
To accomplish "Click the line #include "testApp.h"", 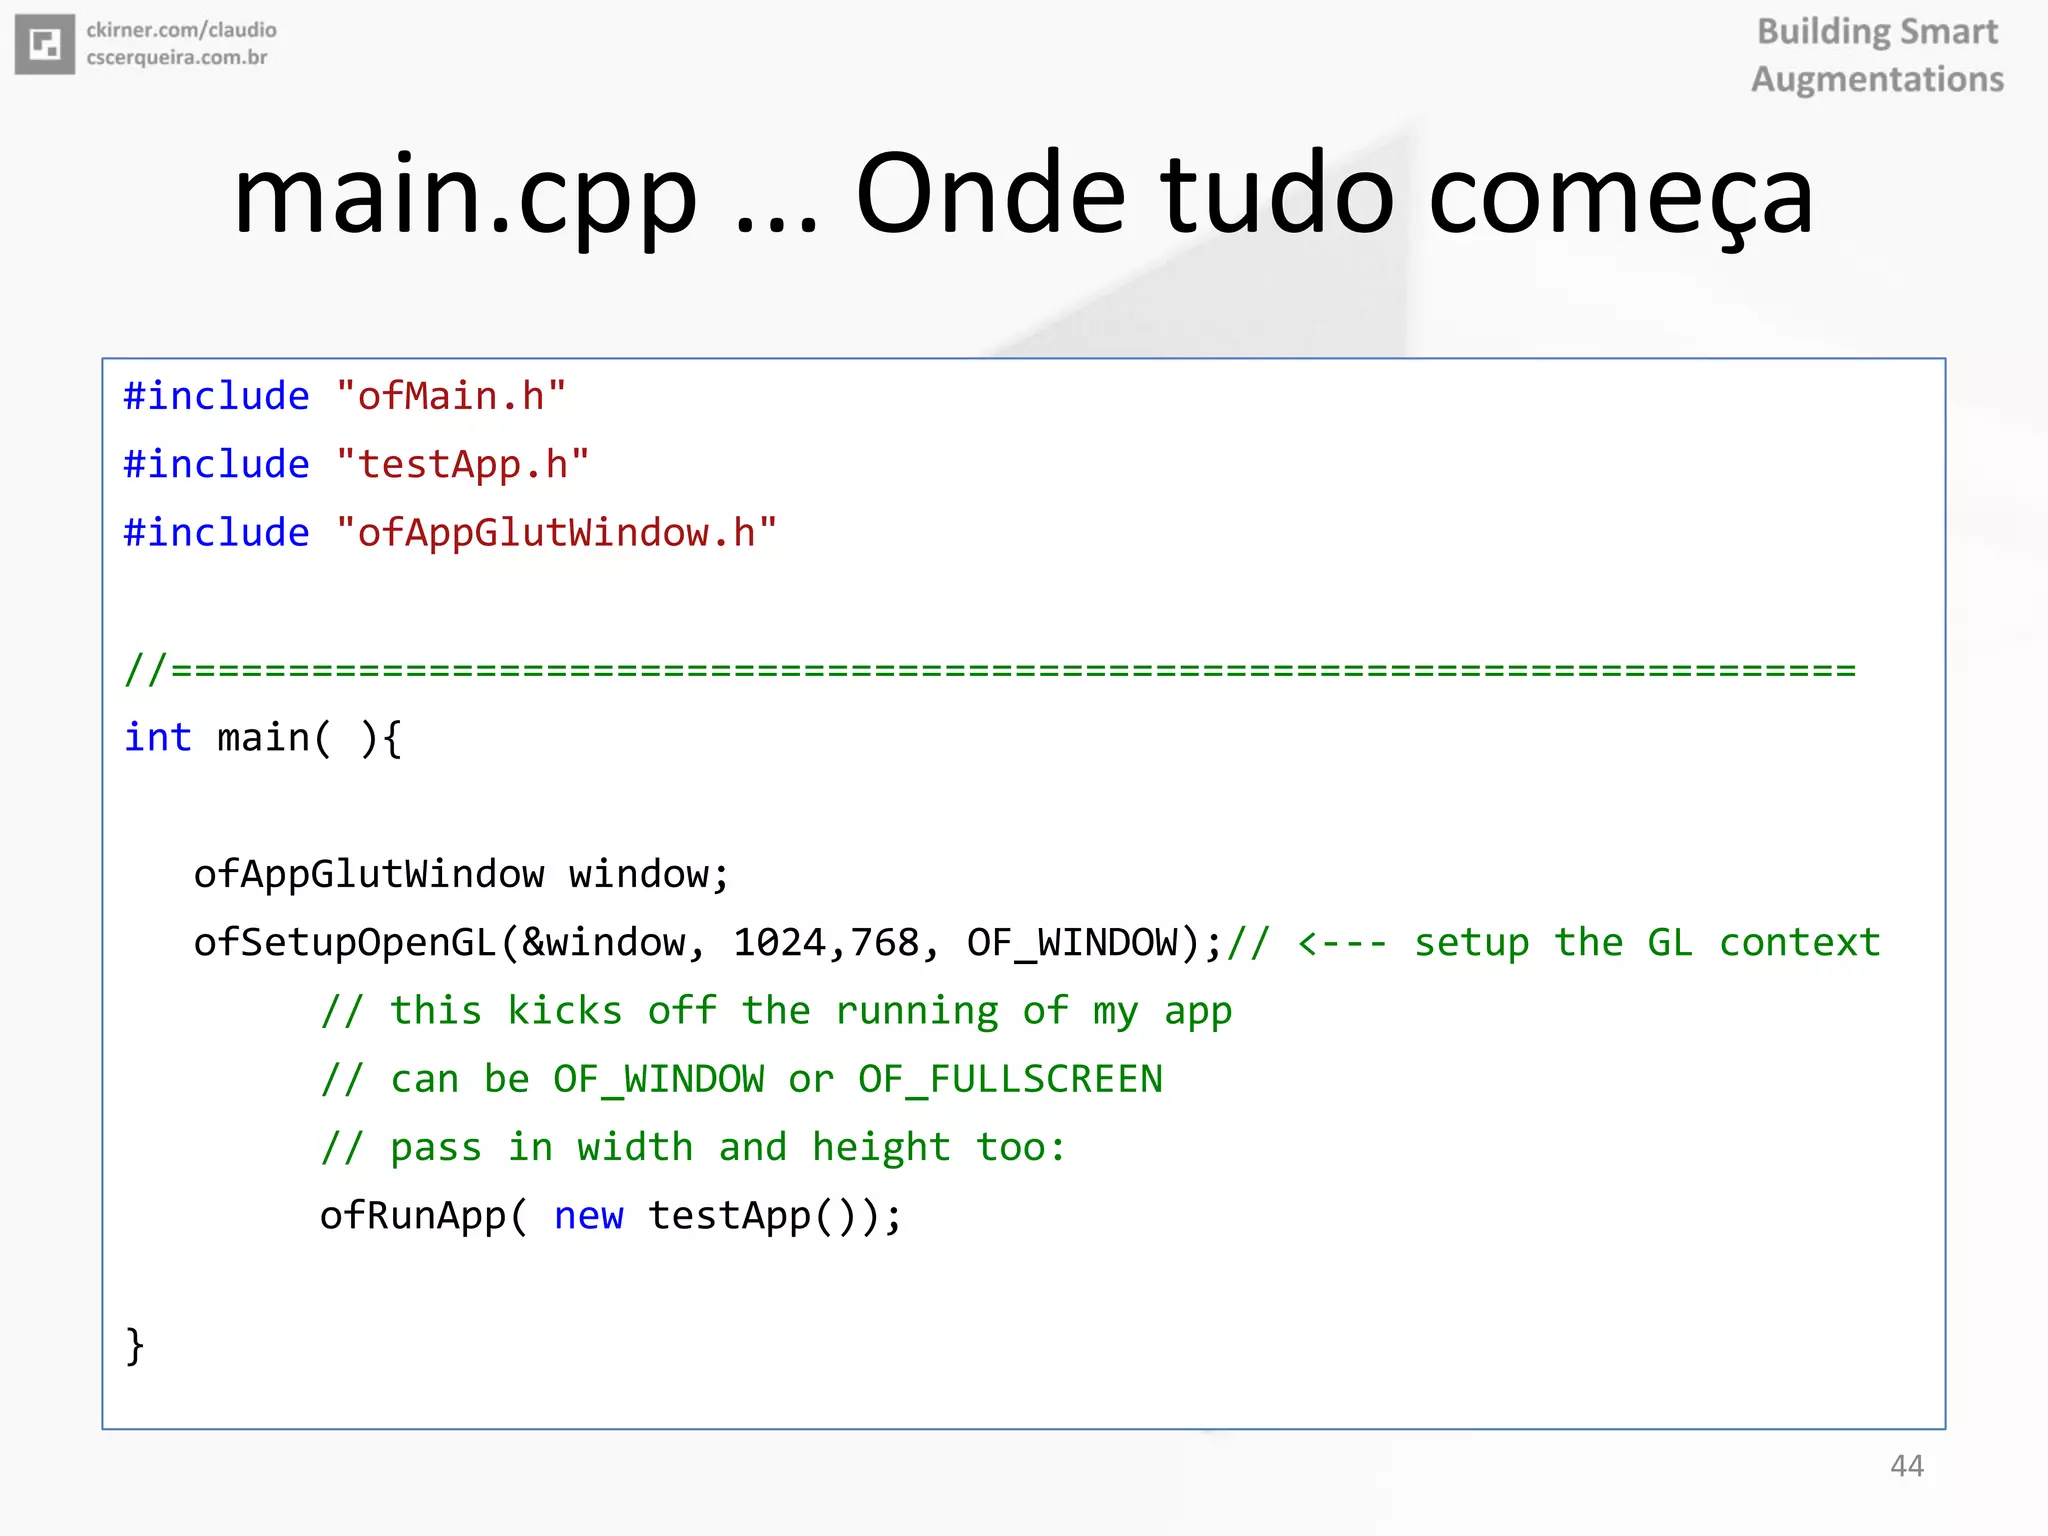I will (x=357, y=464).
